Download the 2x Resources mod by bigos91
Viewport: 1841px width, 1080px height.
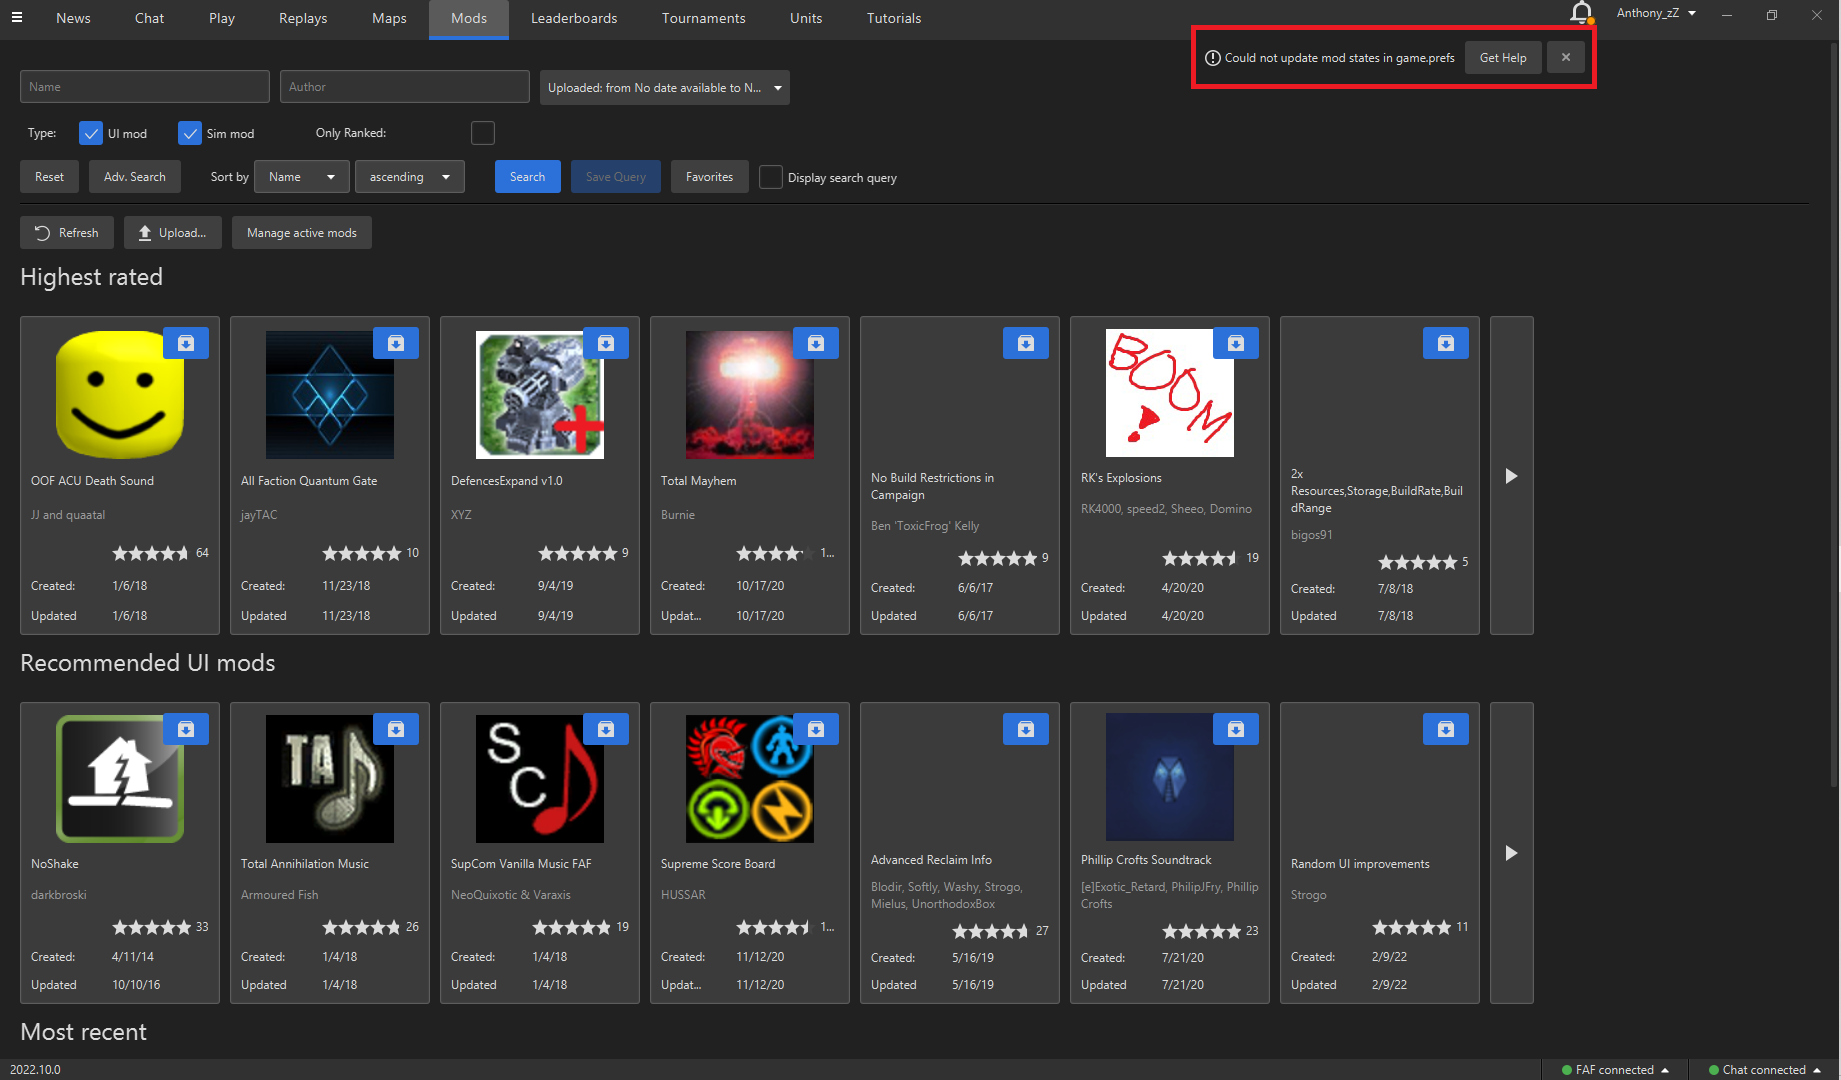[1446, 343]
